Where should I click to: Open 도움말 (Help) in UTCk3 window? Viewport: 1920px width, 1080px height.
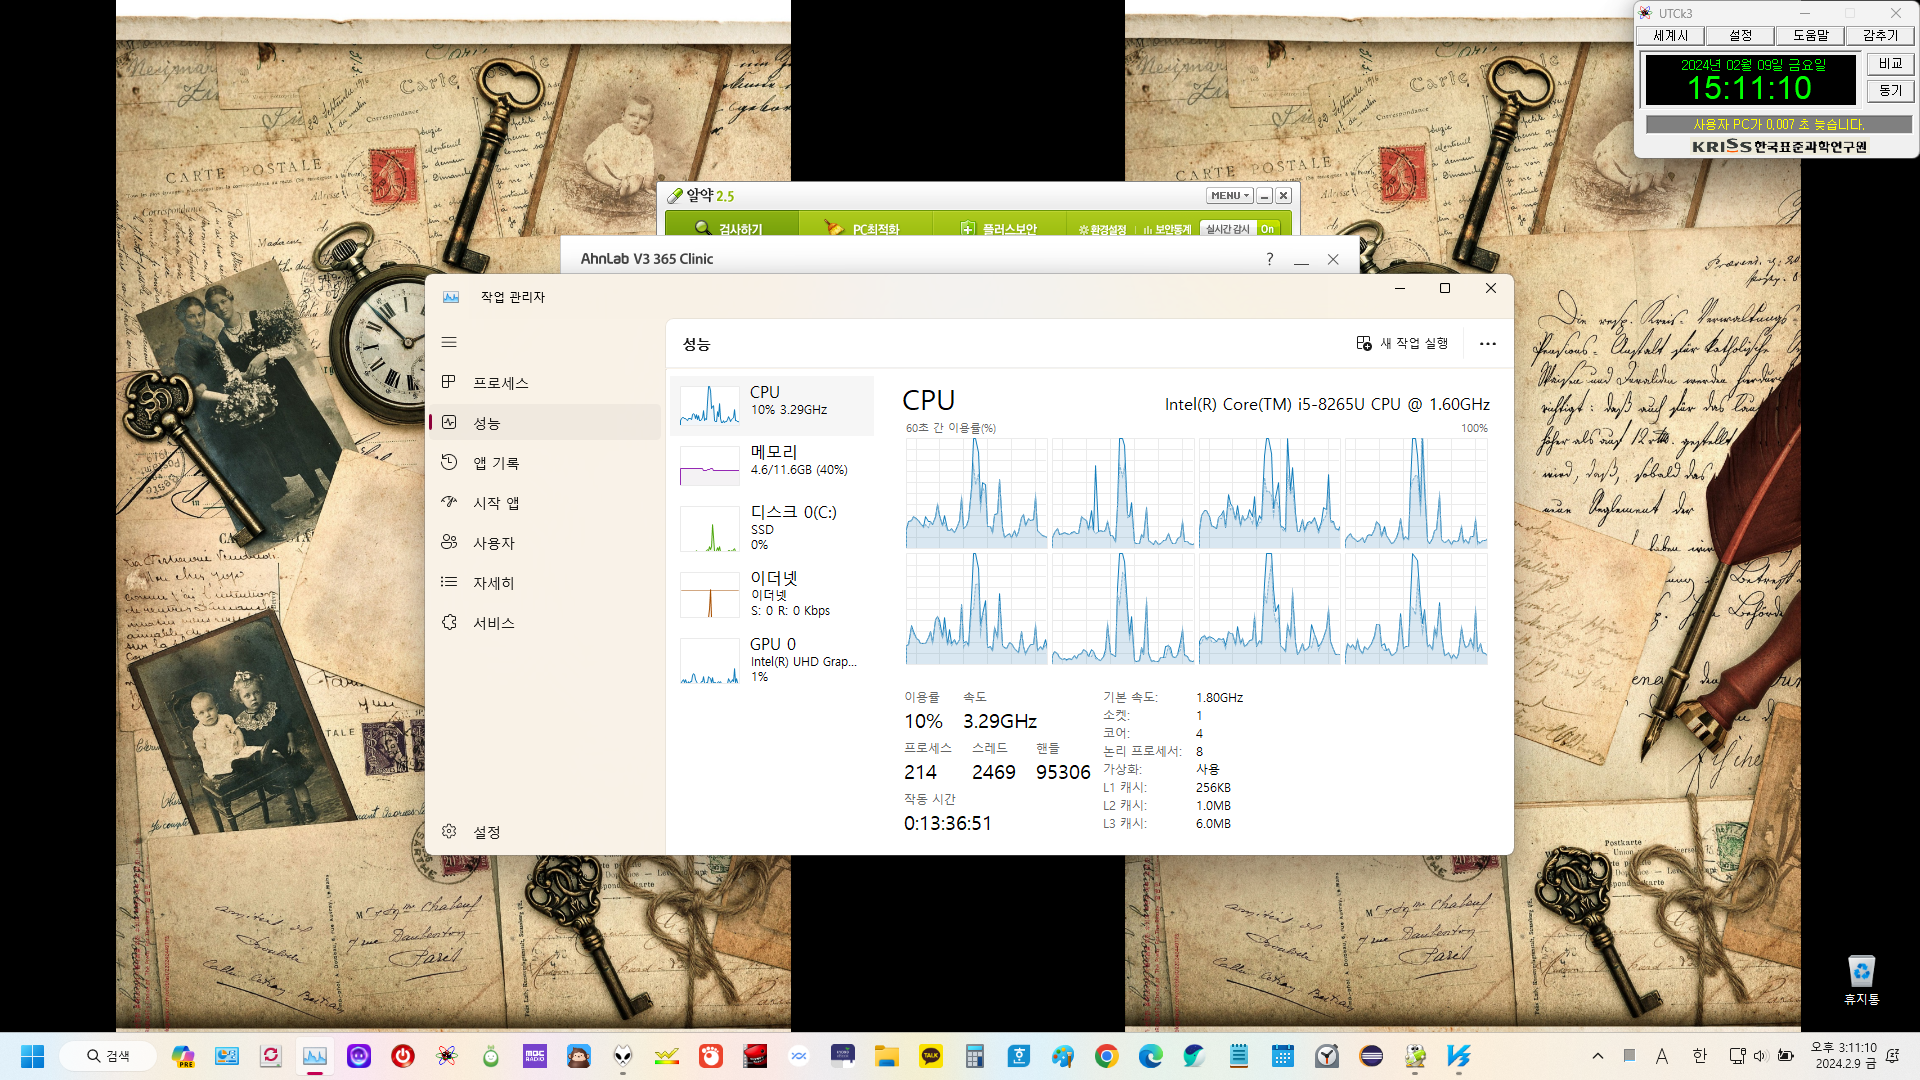click(1810, 36)
